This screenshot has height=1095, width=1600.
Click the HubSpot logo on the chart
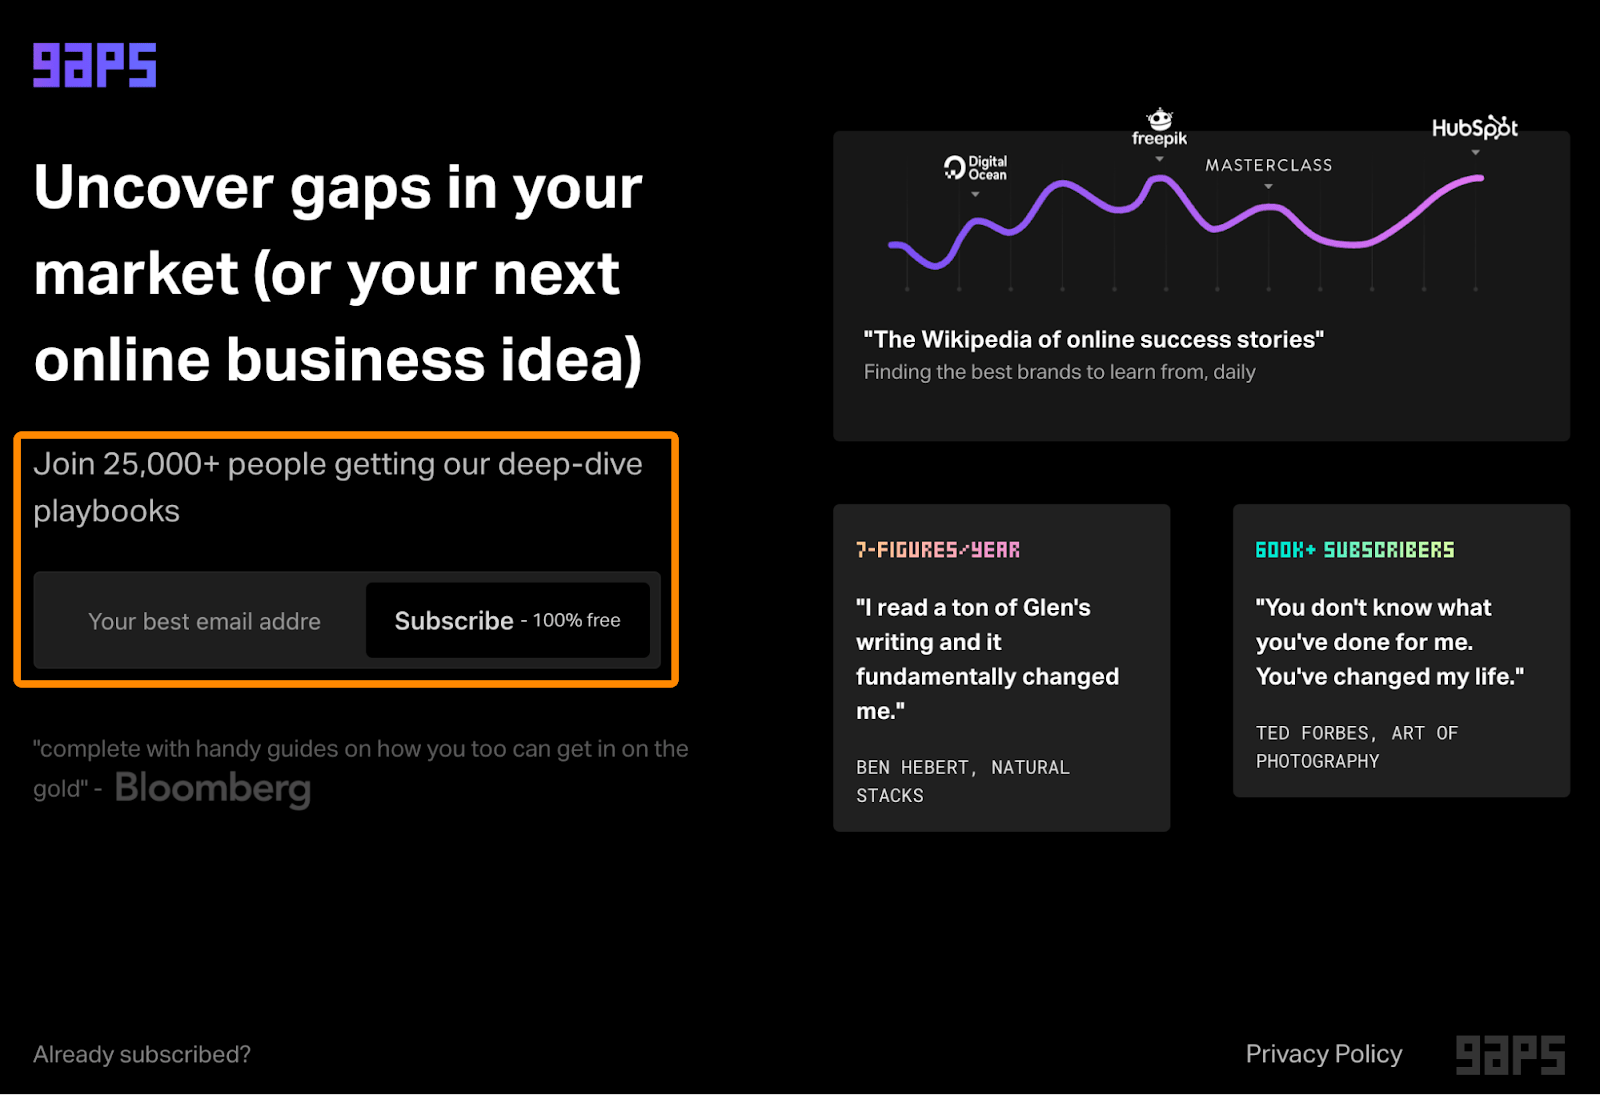1474,128
